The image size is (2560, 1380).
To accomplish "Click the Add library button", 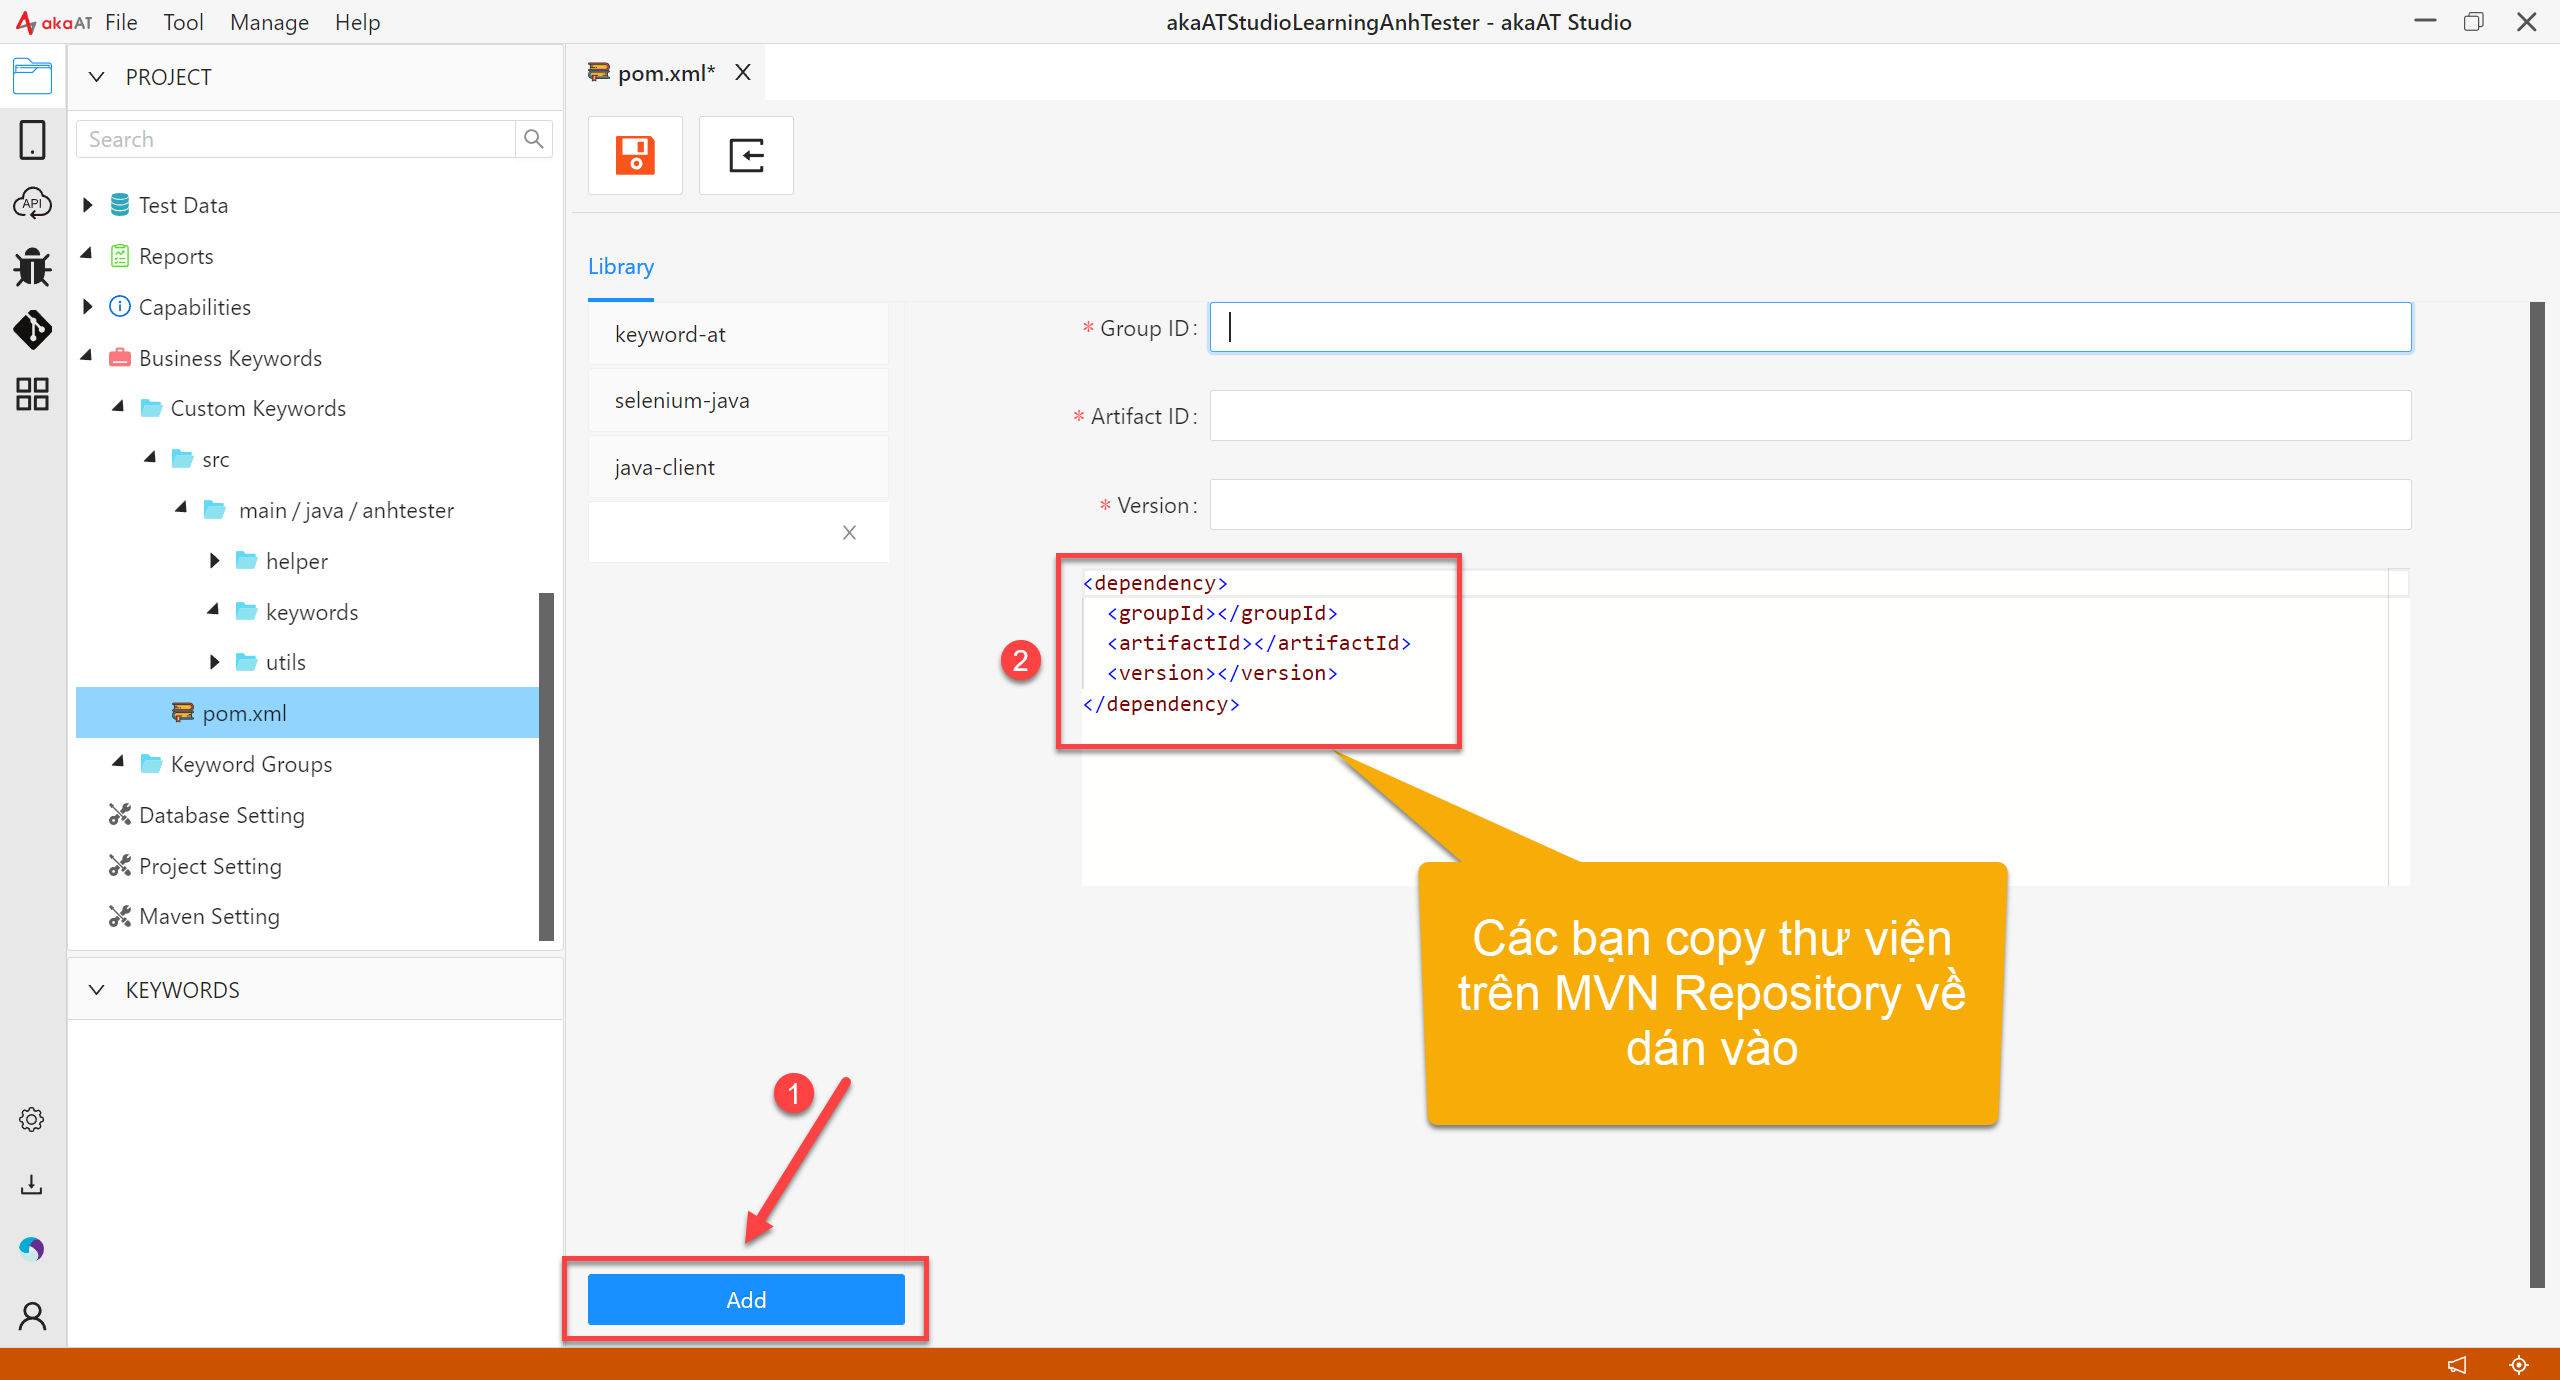I will coord(746,1300).
